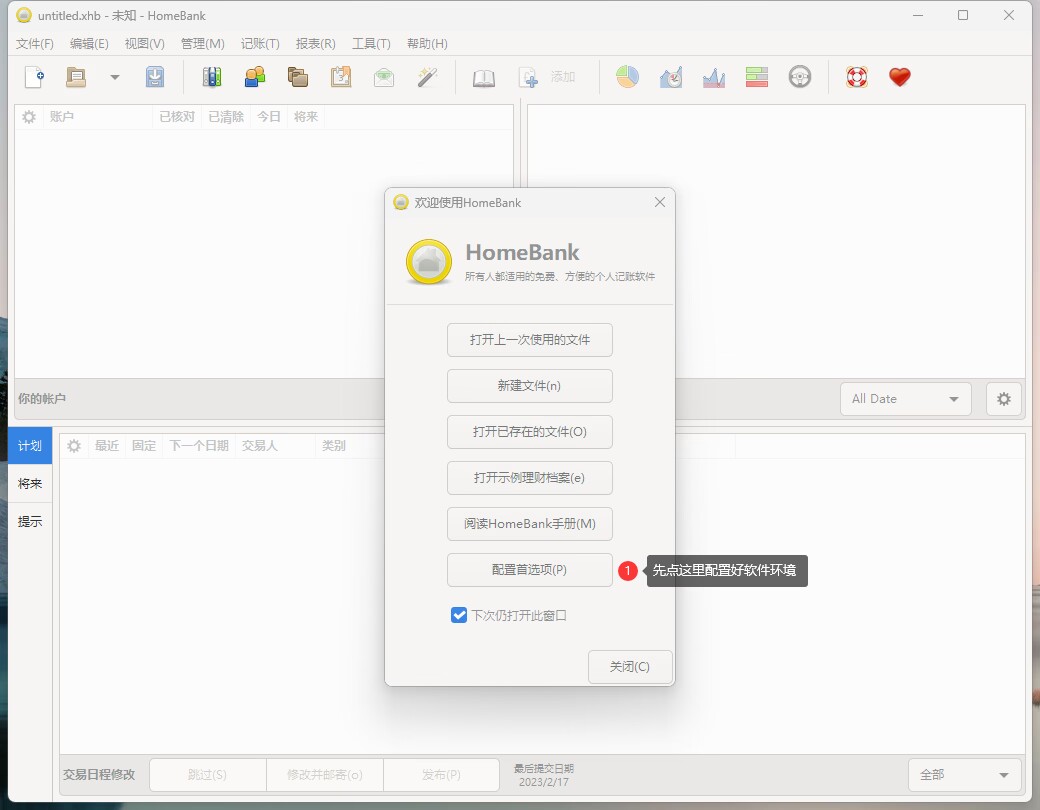
Task: Click the 配置首选项(P) button
Action: [529, 570]
